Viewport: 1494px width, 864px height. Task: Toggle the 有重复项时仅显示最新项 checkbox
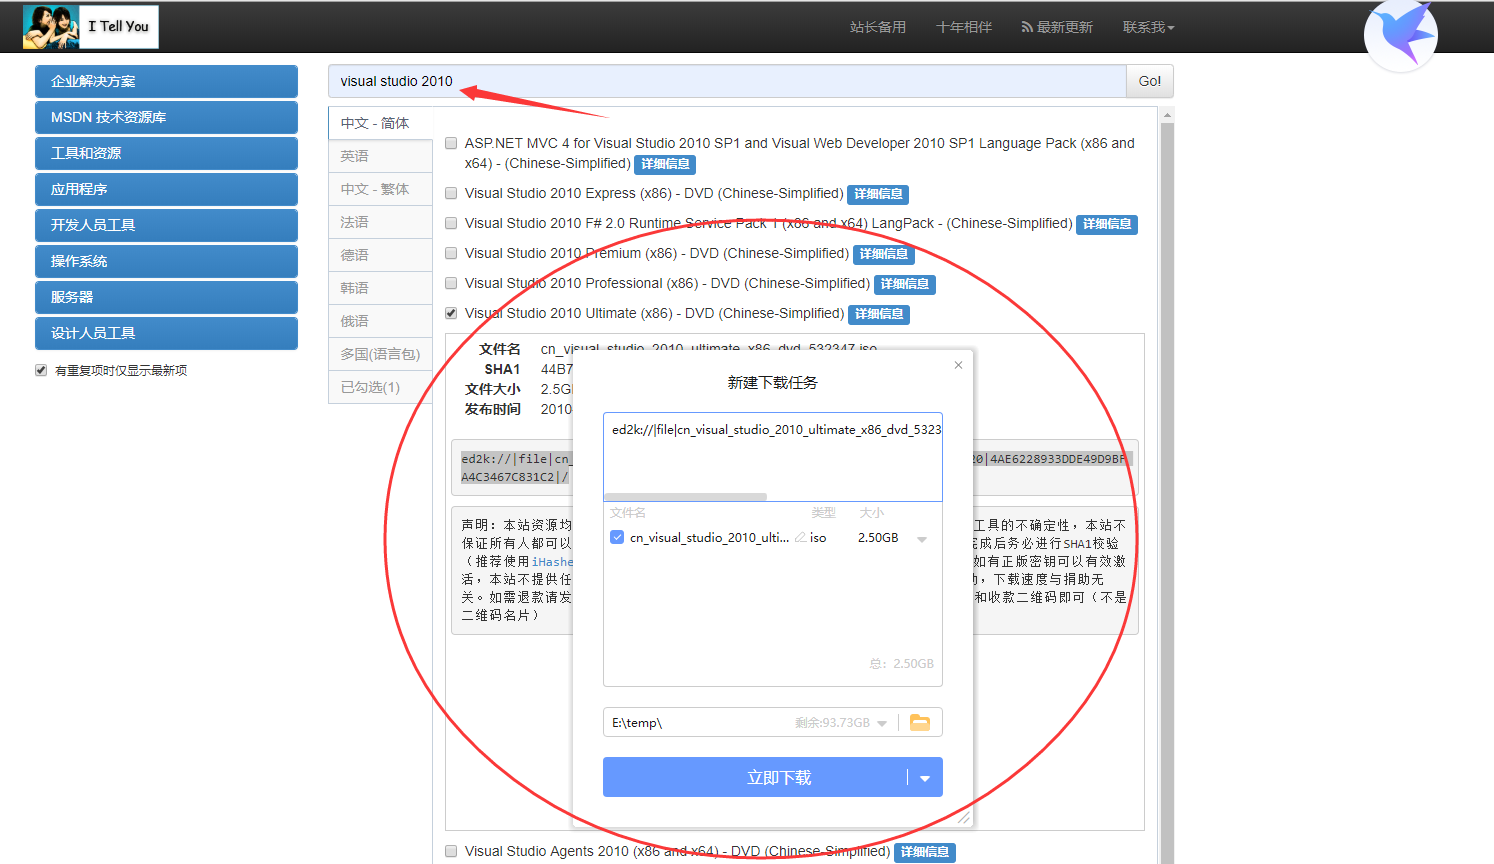pyautogui.click(x=41, y=370)
